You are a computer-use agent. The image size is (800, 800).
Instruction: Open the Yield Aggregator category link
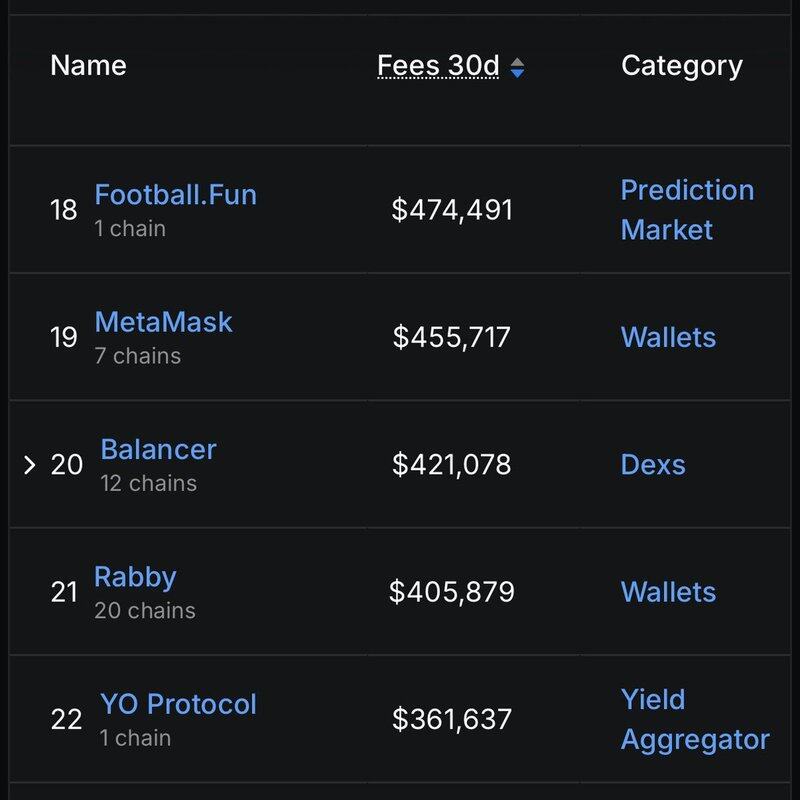click(x=694, y=720)
